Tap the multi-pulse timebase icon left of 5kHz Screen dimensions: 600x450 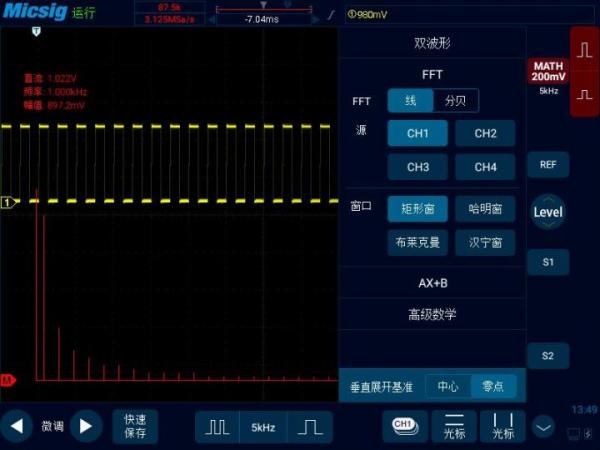coord(217,427)
